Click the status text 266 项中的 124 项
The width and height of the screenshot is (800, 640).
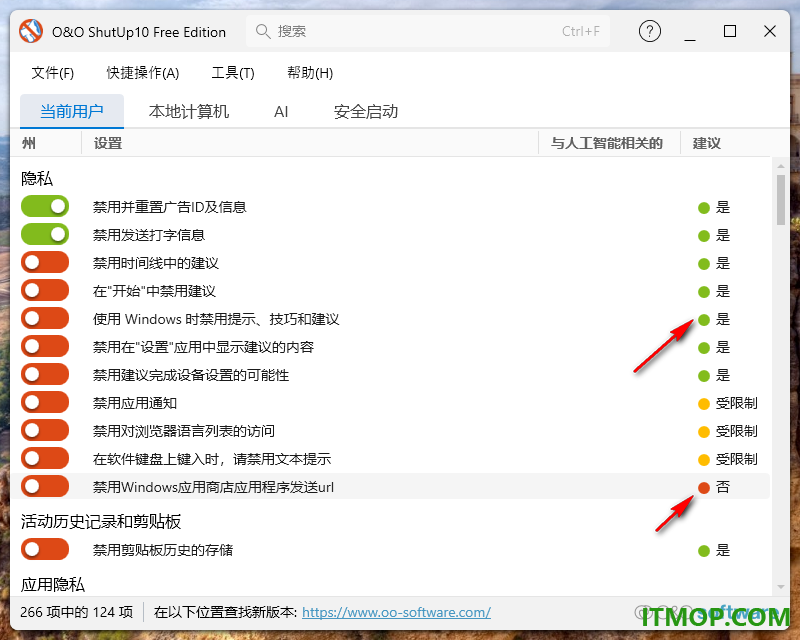[x=77, y=612]
